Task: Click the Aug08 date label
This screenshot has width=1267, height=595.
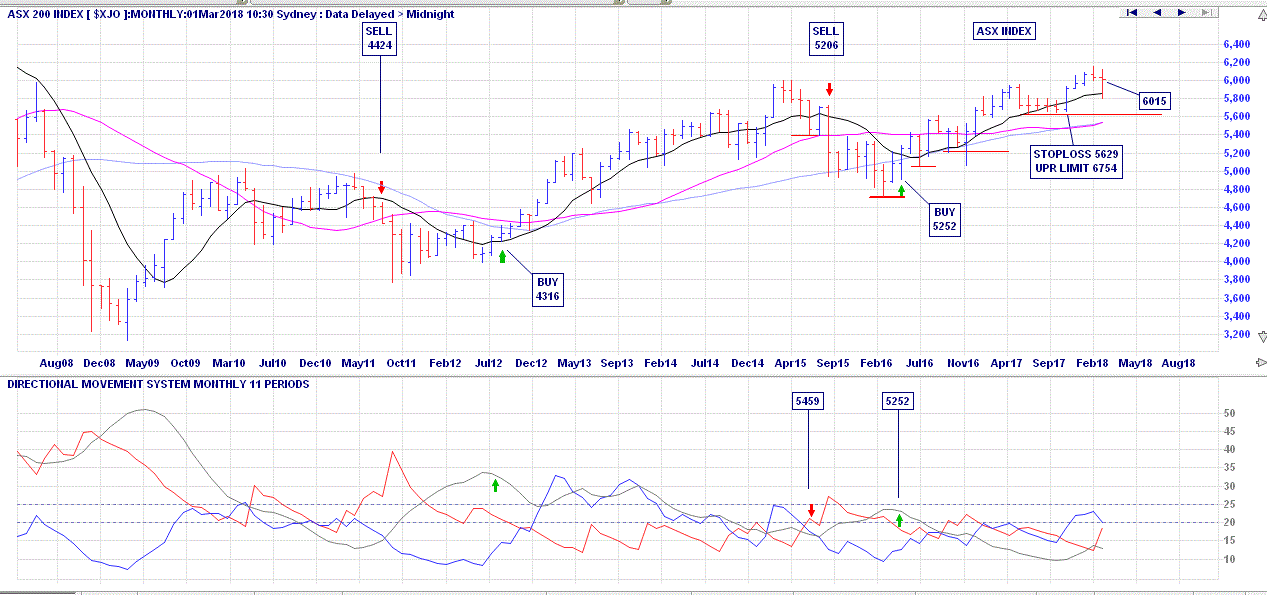Action: (57, 364)
